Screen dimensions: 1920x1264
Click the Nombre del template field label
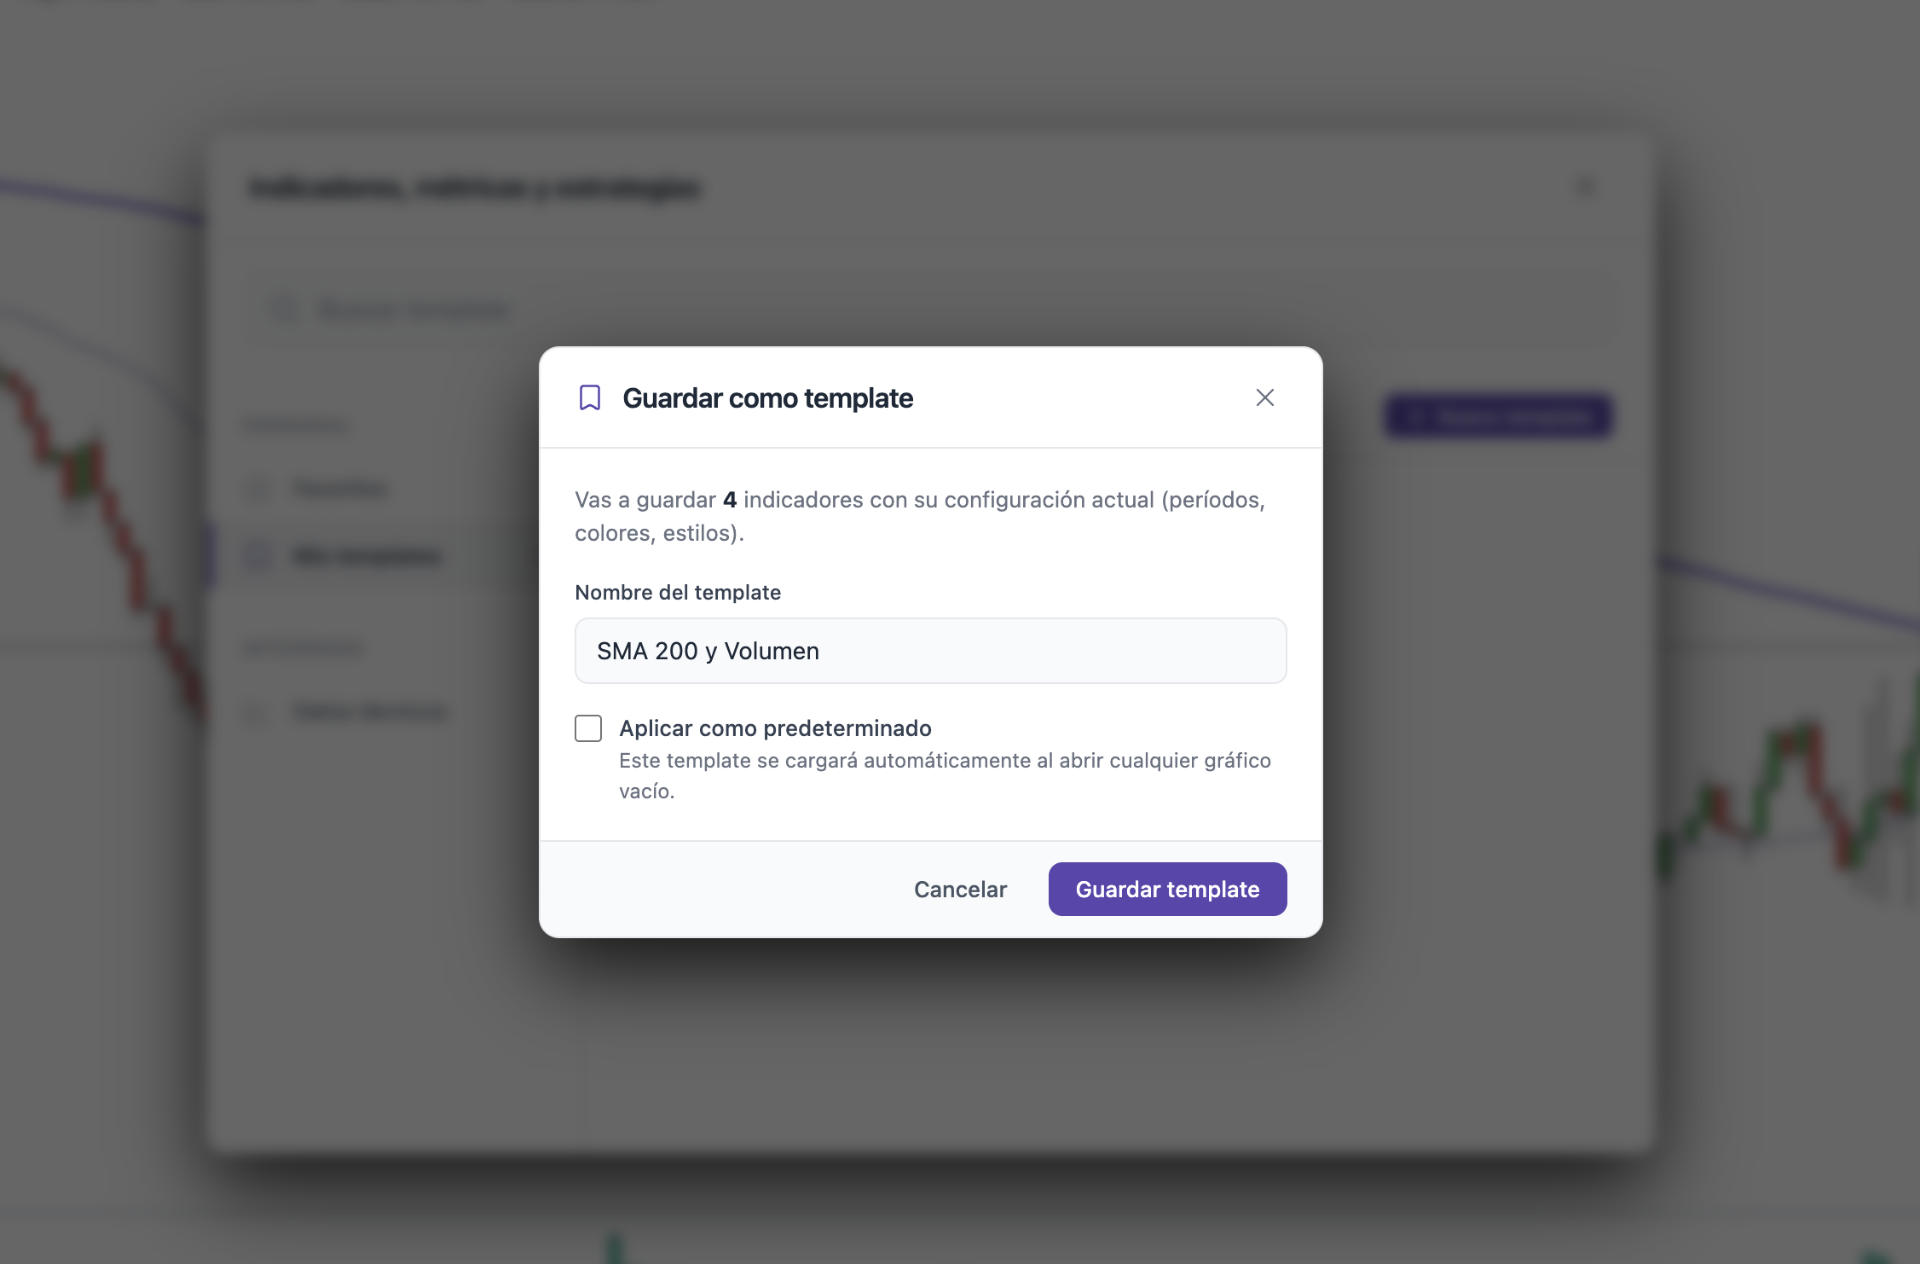coord(678,592)
